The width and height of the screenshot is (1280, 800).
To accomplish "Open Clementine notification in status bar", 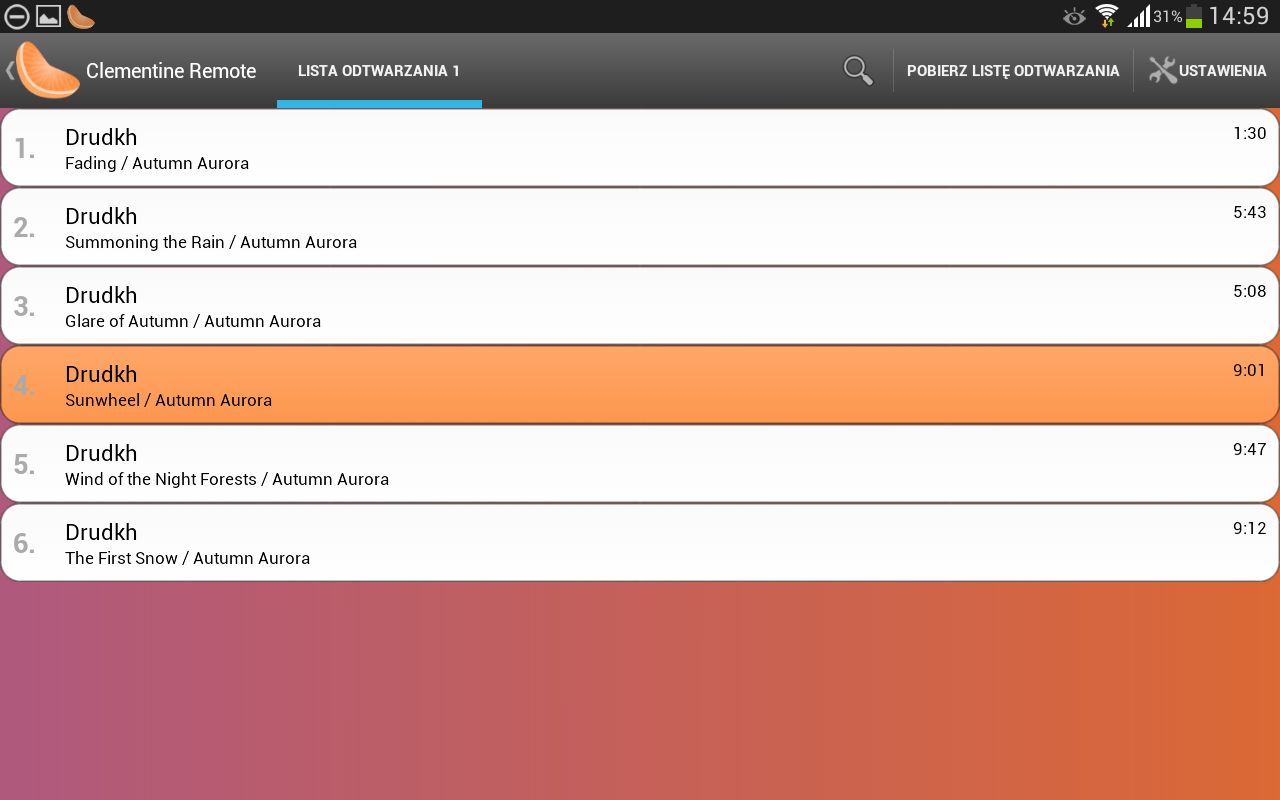I will tap(81, 16).
